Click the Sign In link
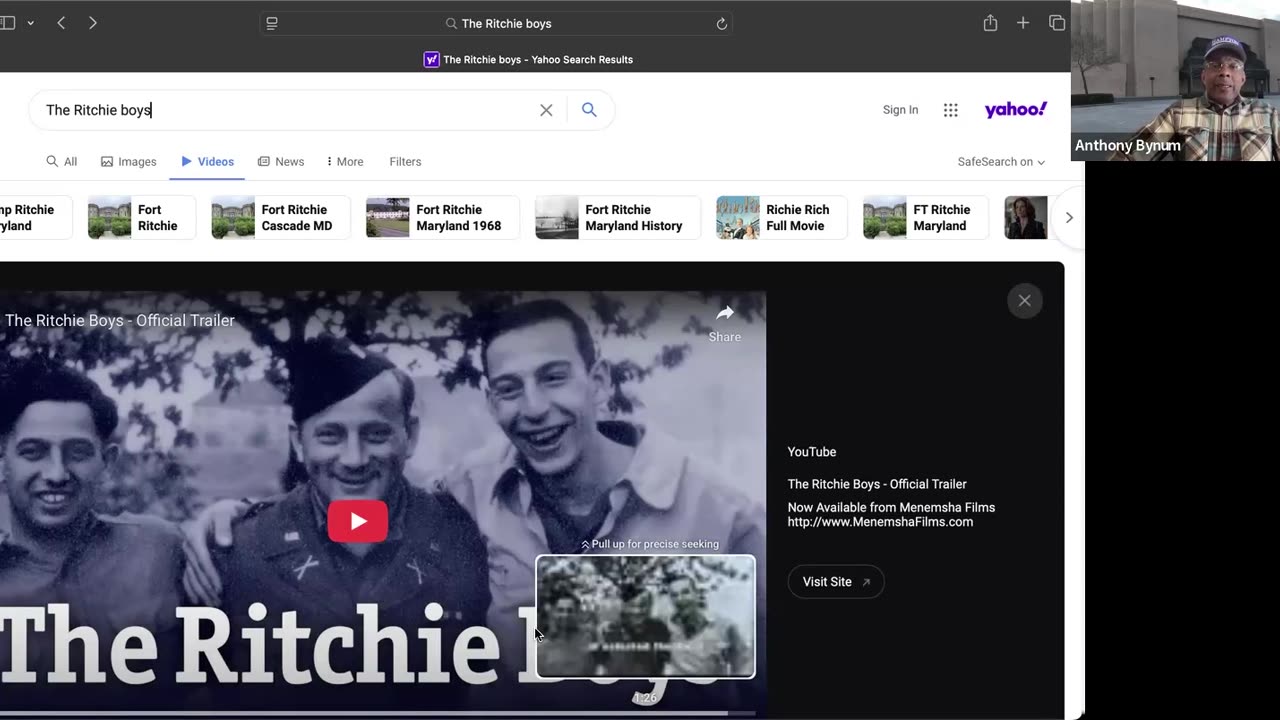This screenshot has width=1280, height=720. click(900, 110)
